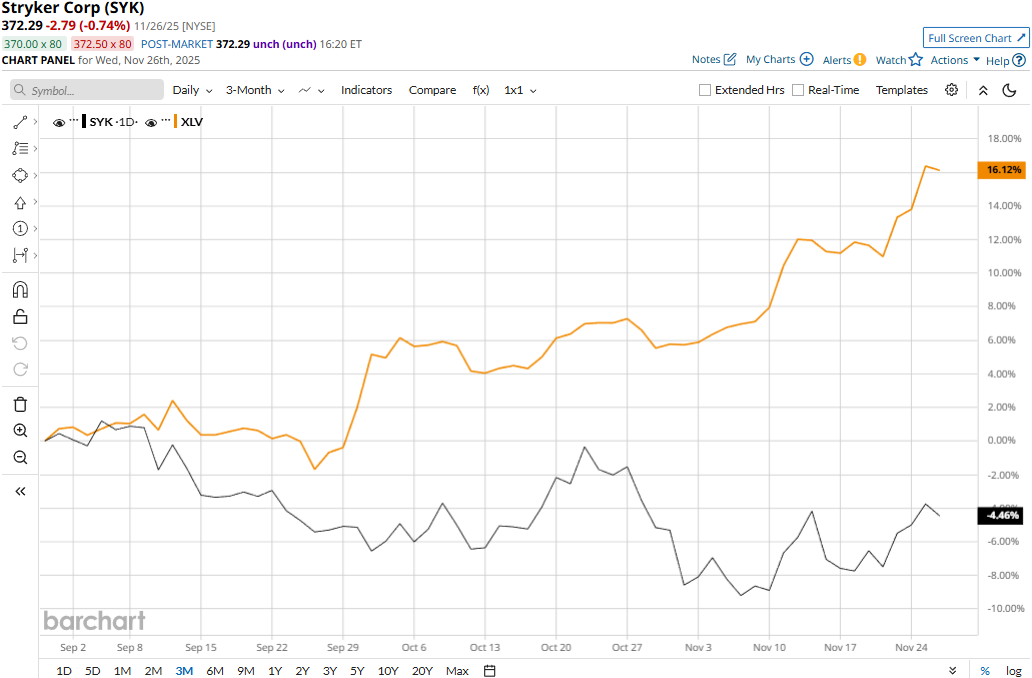Open the Alerts warning icon
This screenshot has width=1032, height=678.
click(860, 60)
